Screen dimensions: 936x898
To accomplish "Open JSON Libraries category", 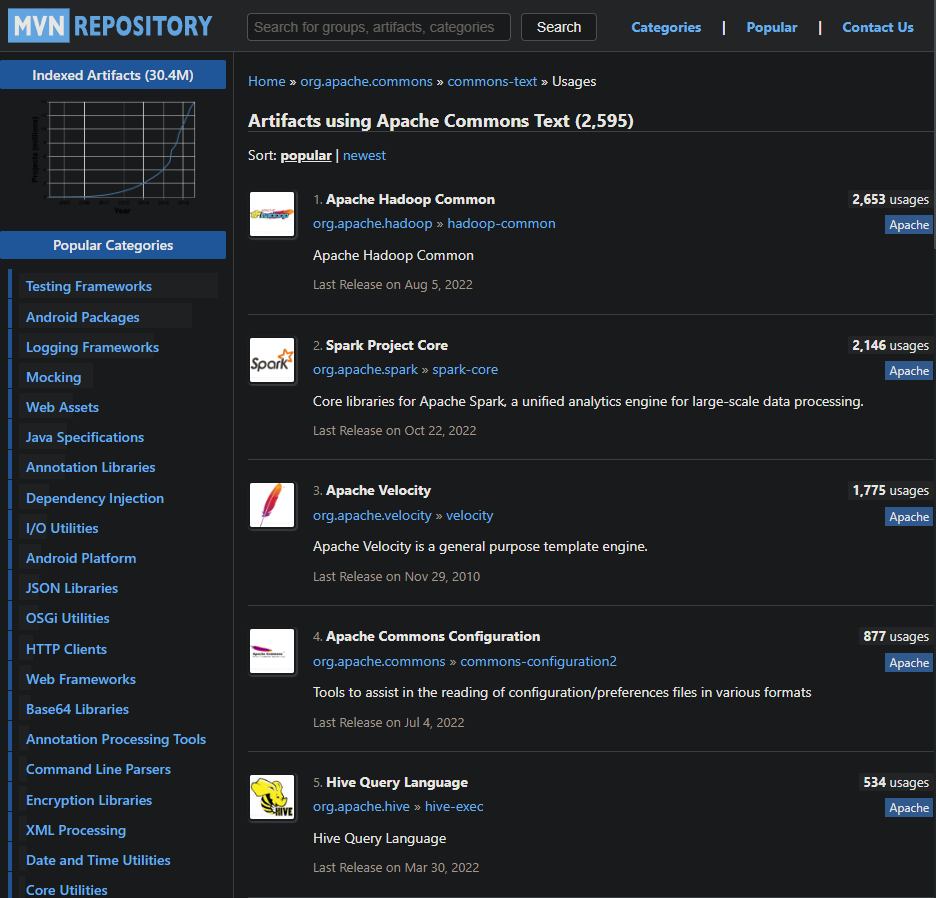I will pos(72,588).
